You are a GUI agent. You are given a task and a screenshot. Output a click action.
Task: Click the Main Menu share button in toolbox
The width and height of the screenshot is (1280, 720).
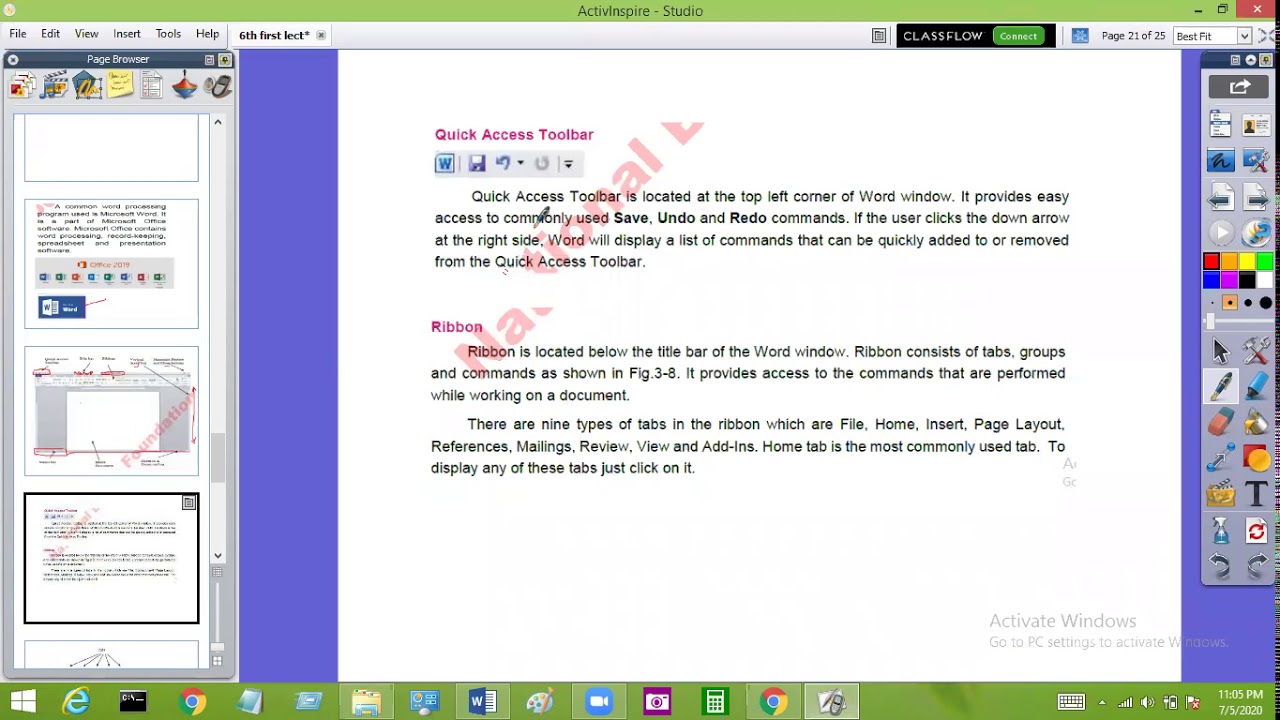tap(1239, 88)
